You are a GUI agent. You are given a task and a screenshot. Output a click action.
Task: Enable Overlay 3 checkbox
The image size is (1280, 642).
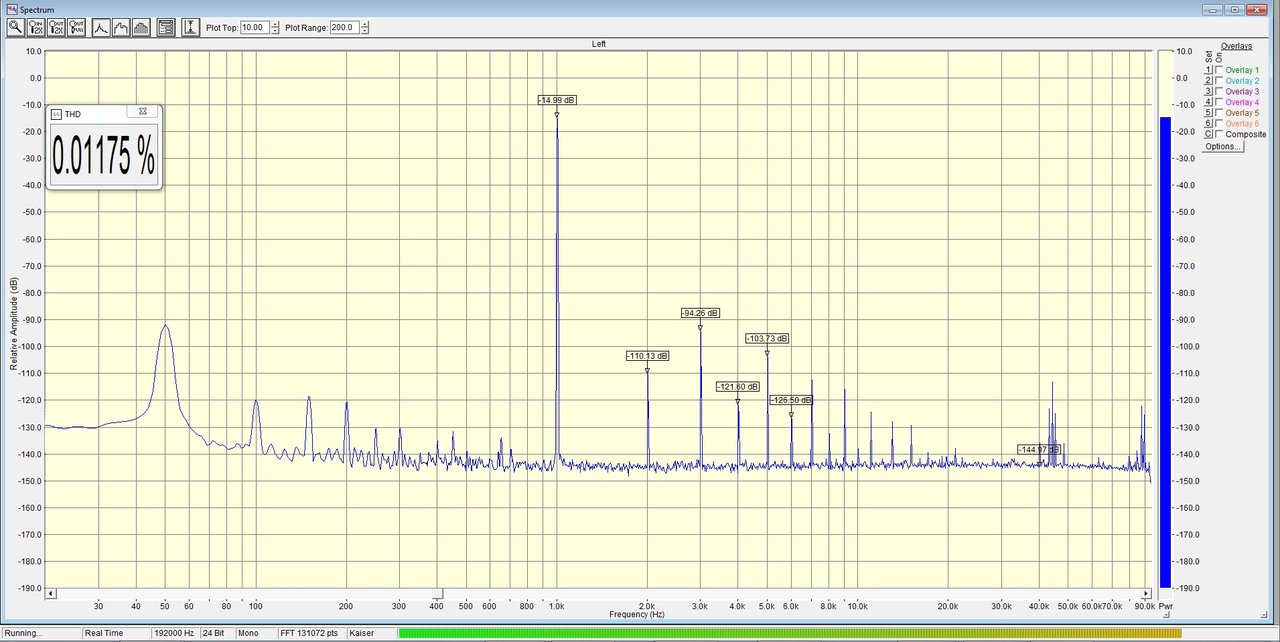coord(1219,91)
